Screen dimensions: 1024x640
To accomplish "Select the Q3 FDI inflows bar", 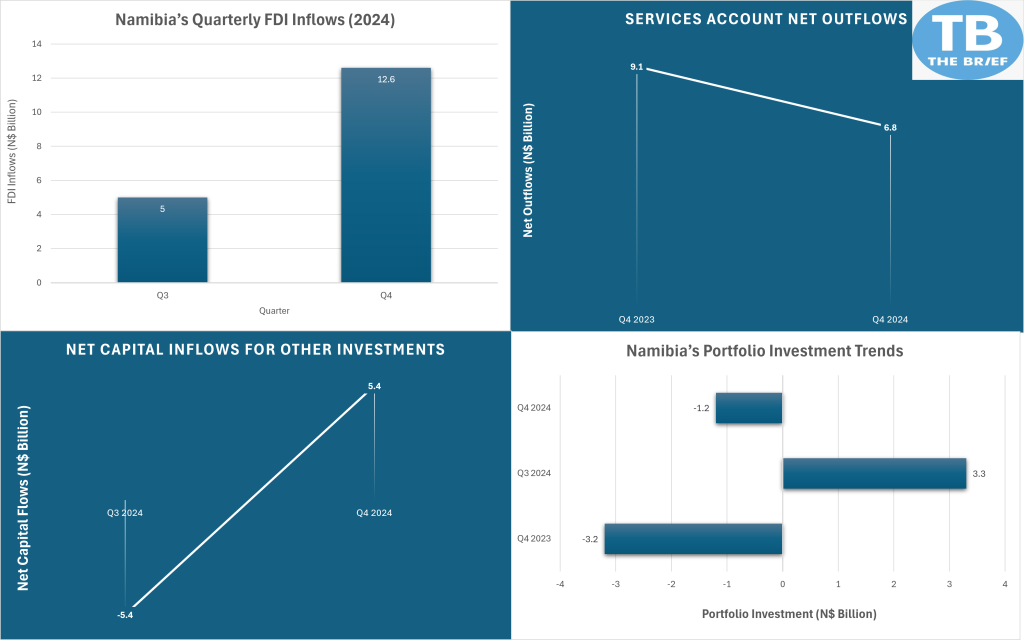I will [x=163, y=240].
